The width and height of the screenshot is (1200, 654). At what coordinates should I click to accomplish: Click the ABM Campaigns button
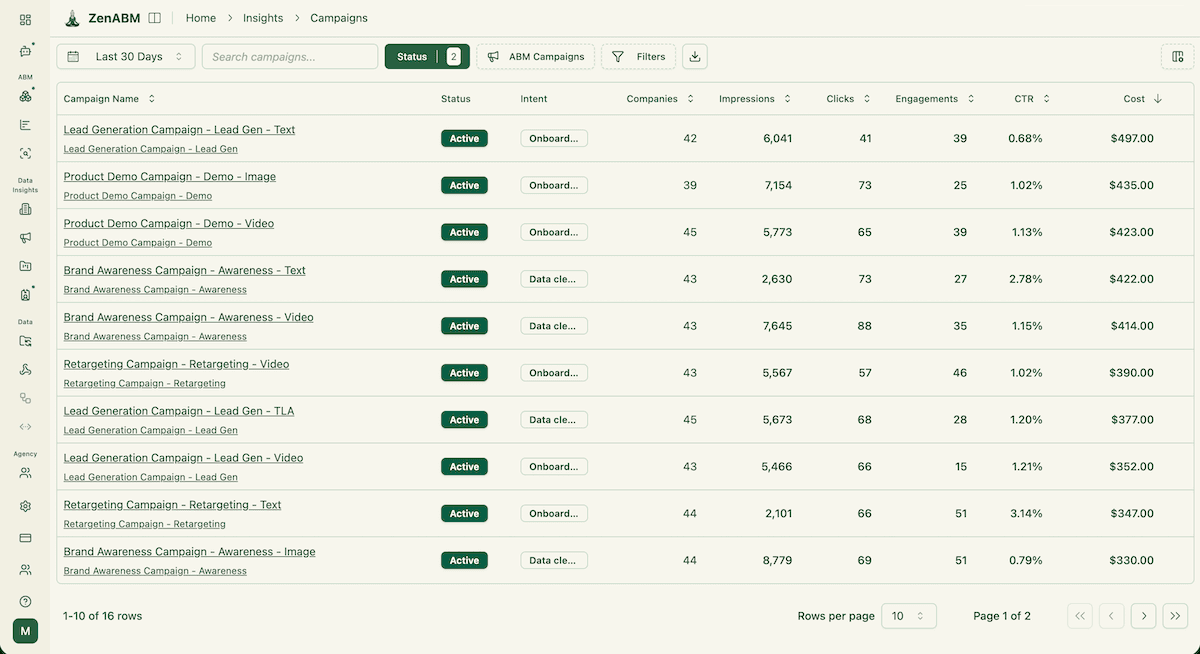535,57
